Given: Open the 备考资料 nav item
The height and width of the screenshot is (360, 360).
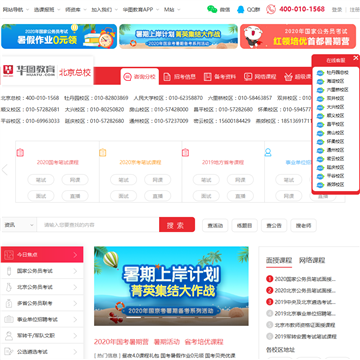Looking at the screenshot, I should 220,77.
